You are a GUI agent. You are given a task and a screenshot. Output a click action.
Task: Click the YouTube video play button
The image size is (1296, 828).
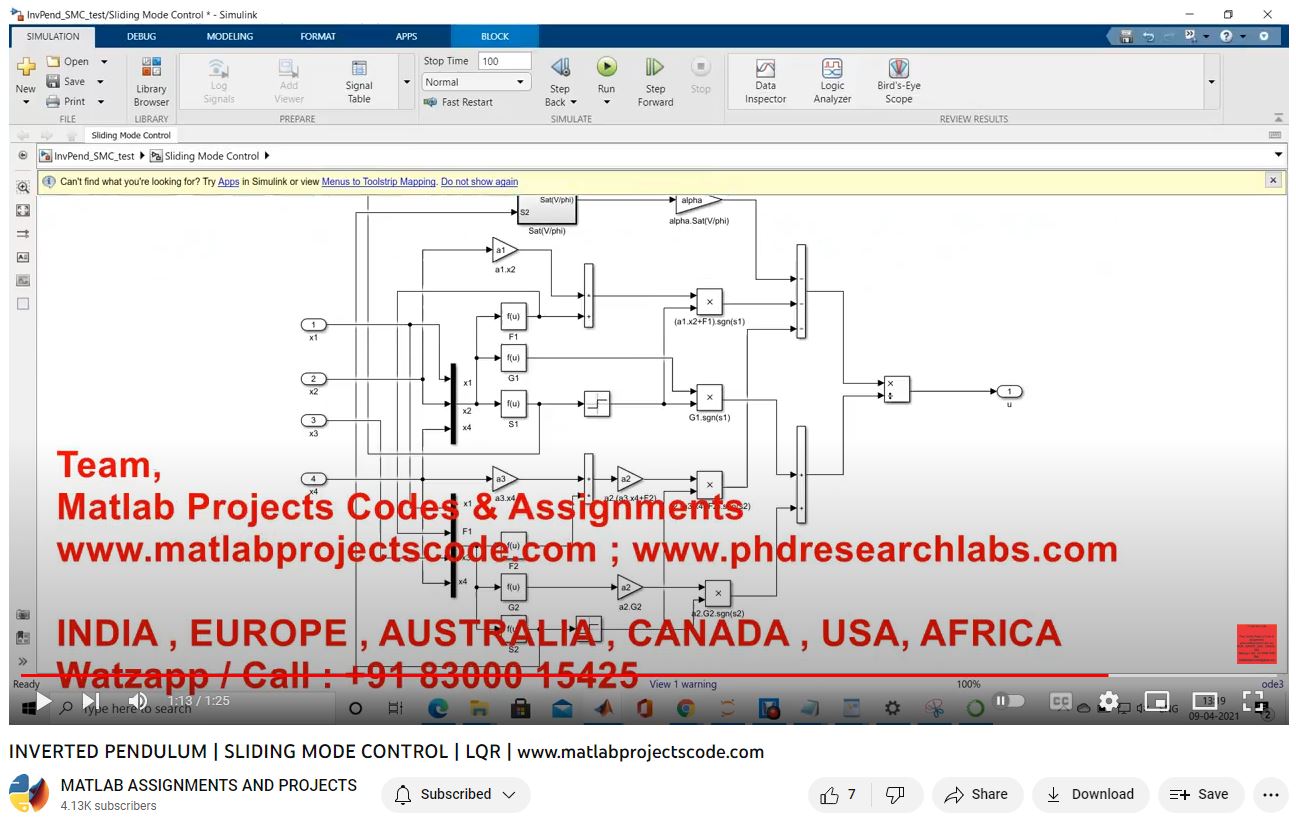click(43, 701)
